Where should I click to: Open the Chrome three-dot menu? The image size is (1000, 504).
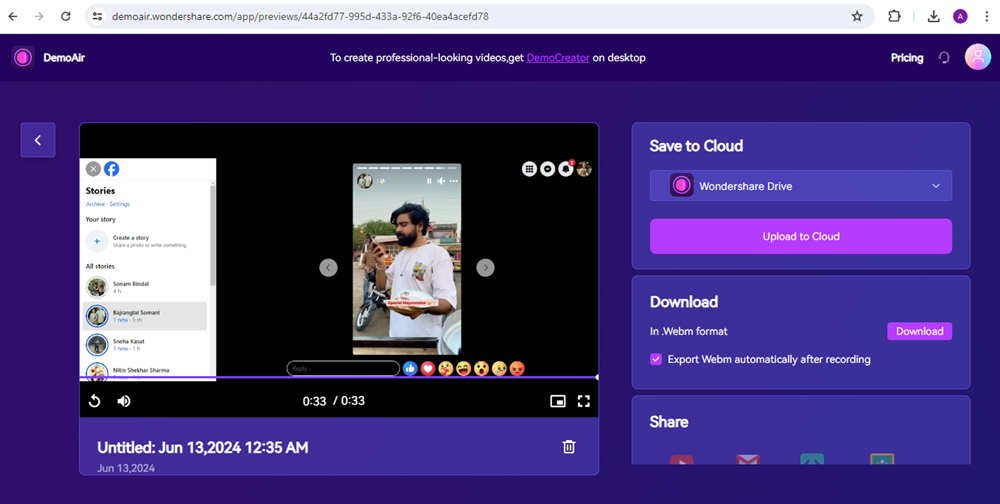986,17
